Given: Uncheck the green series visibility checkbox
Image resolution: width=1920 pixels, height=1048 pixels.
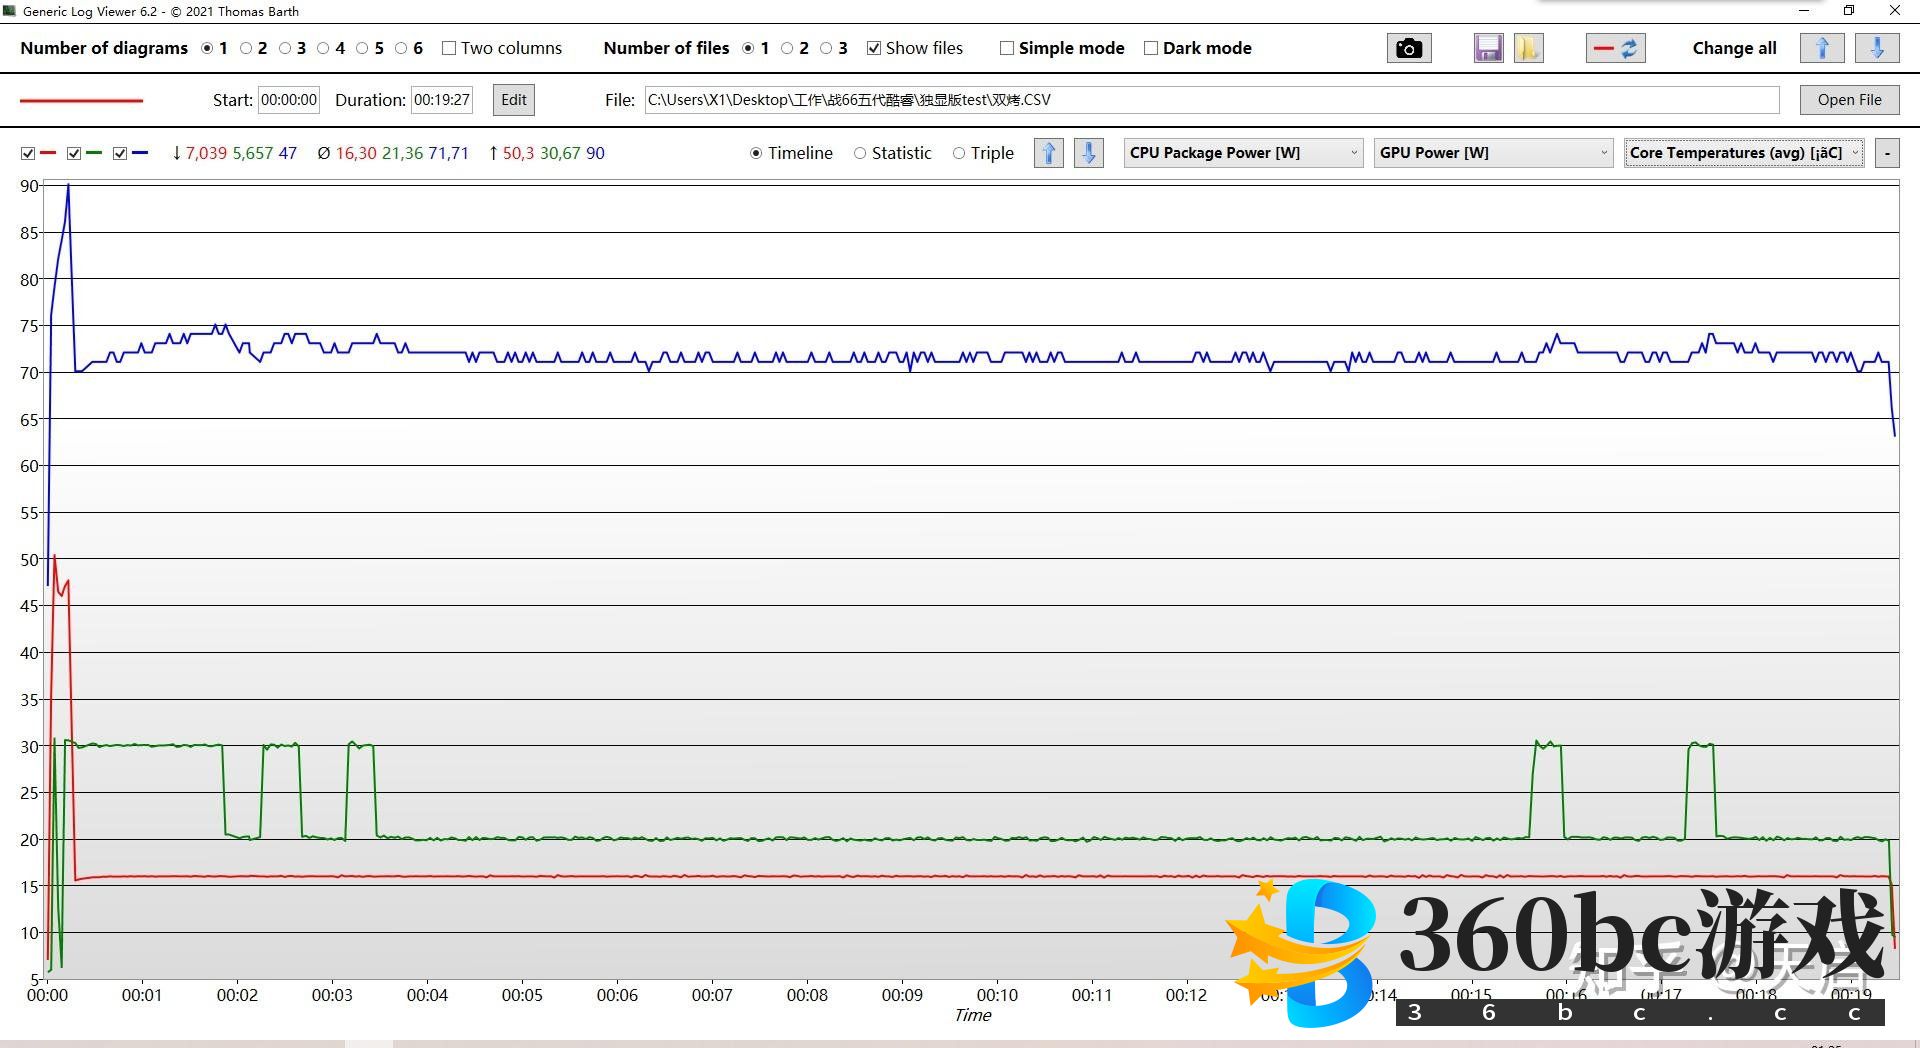Looking at the screenshot, I should [74, 153].
